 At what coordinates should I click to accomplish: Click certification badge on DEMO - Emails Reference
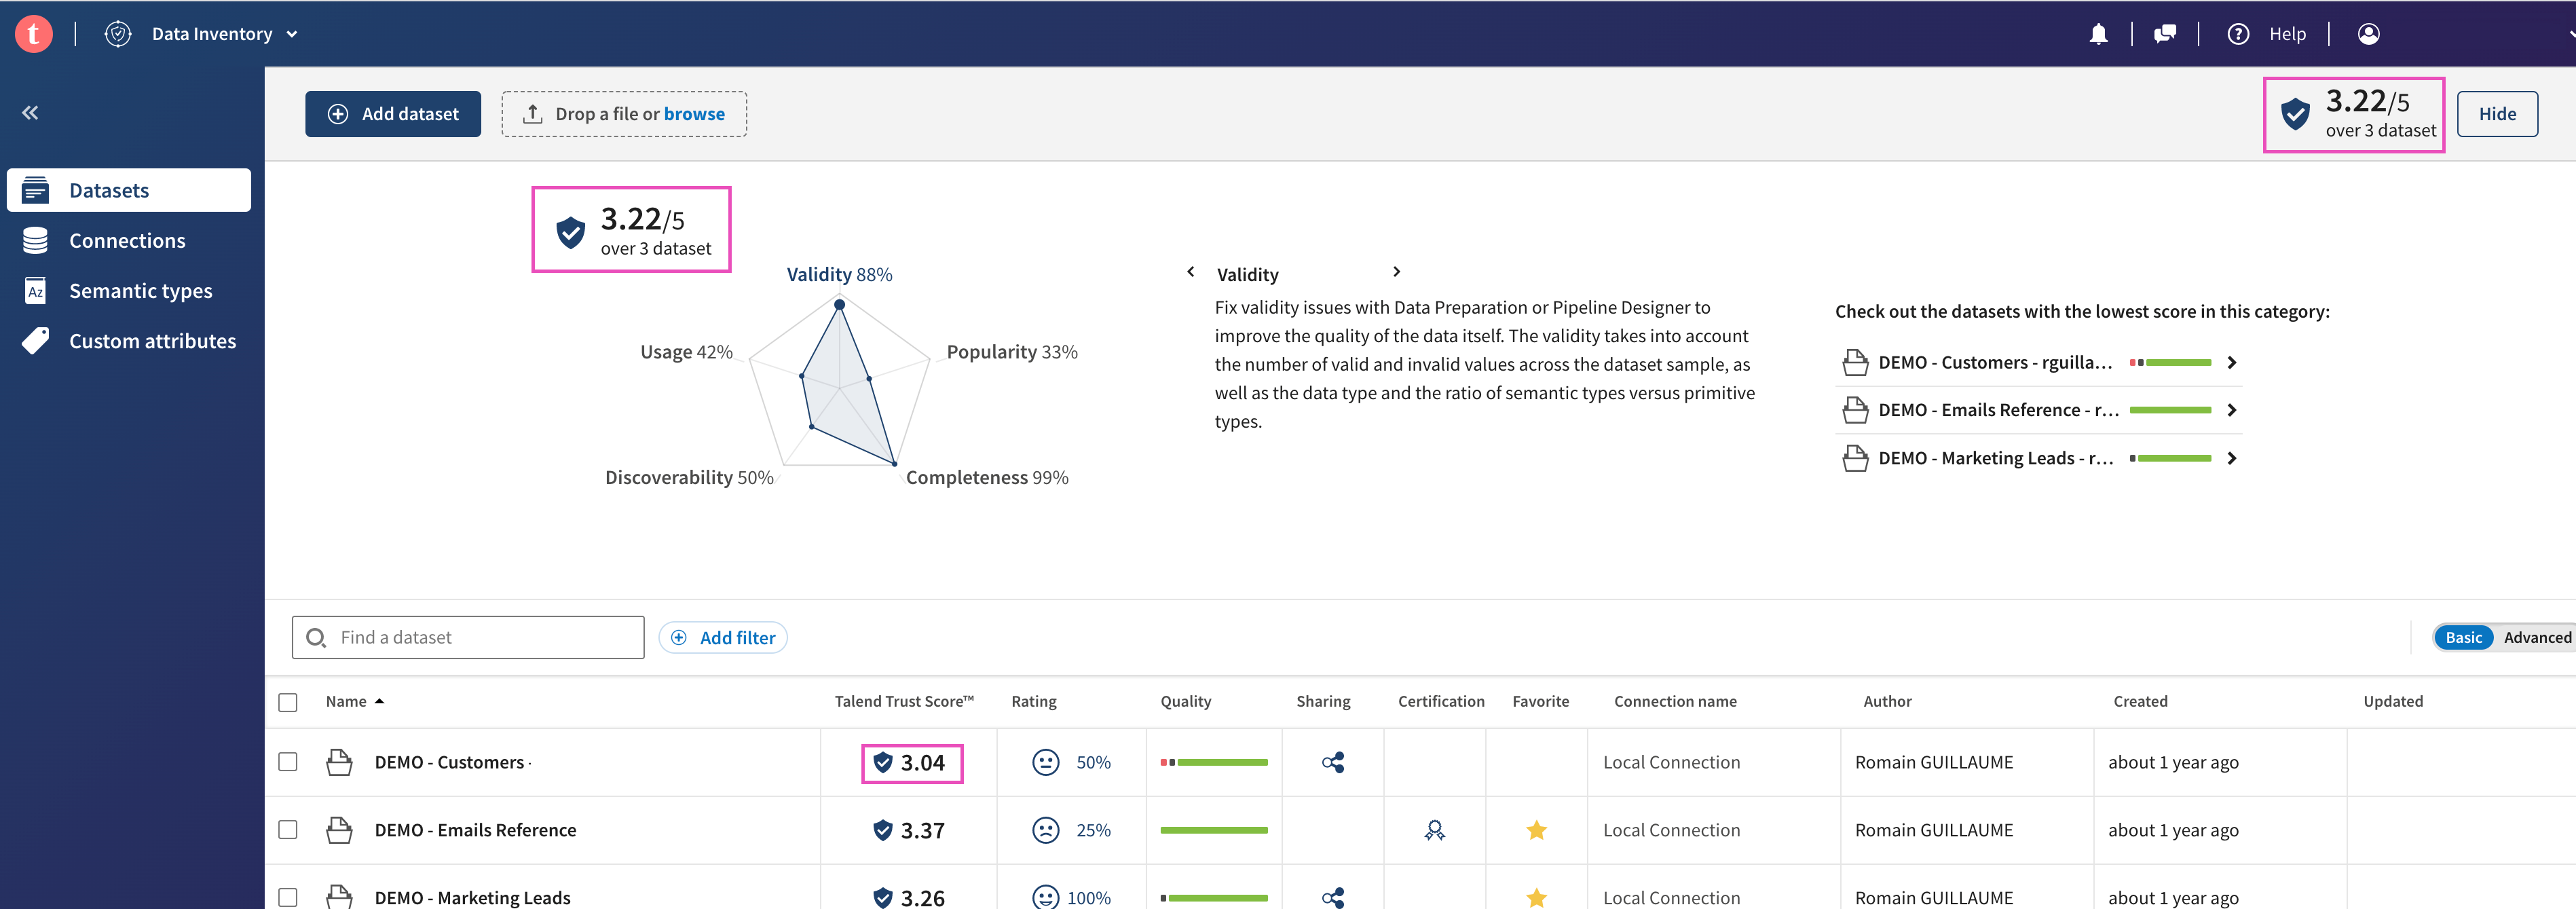(x=1434, y=830)
